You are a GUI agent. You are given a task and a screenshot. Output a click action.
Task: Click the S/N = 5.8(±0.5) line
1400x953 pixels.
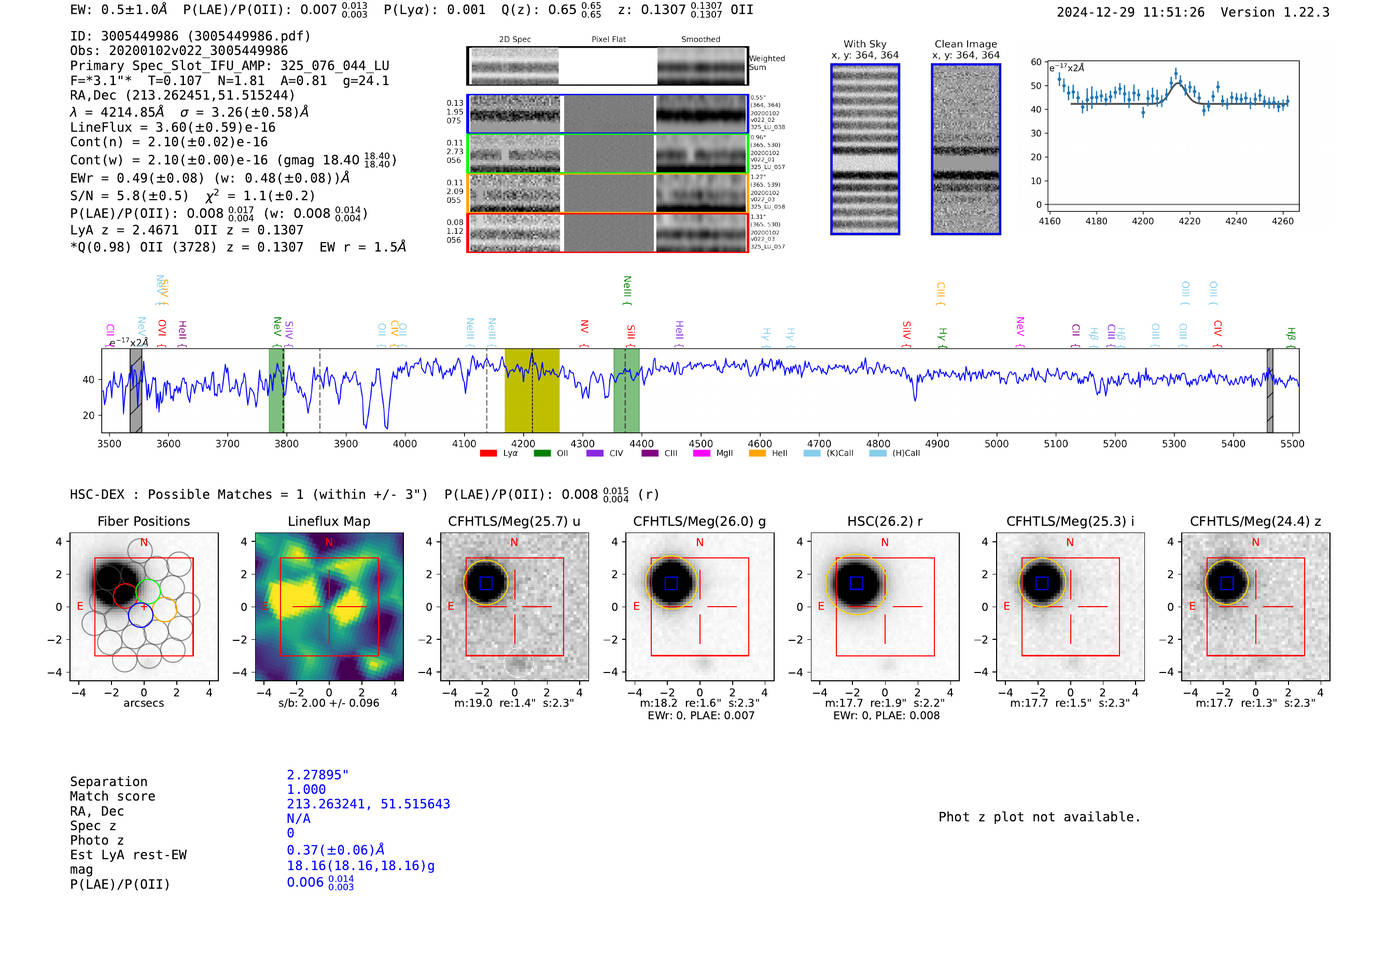[192, 196]
